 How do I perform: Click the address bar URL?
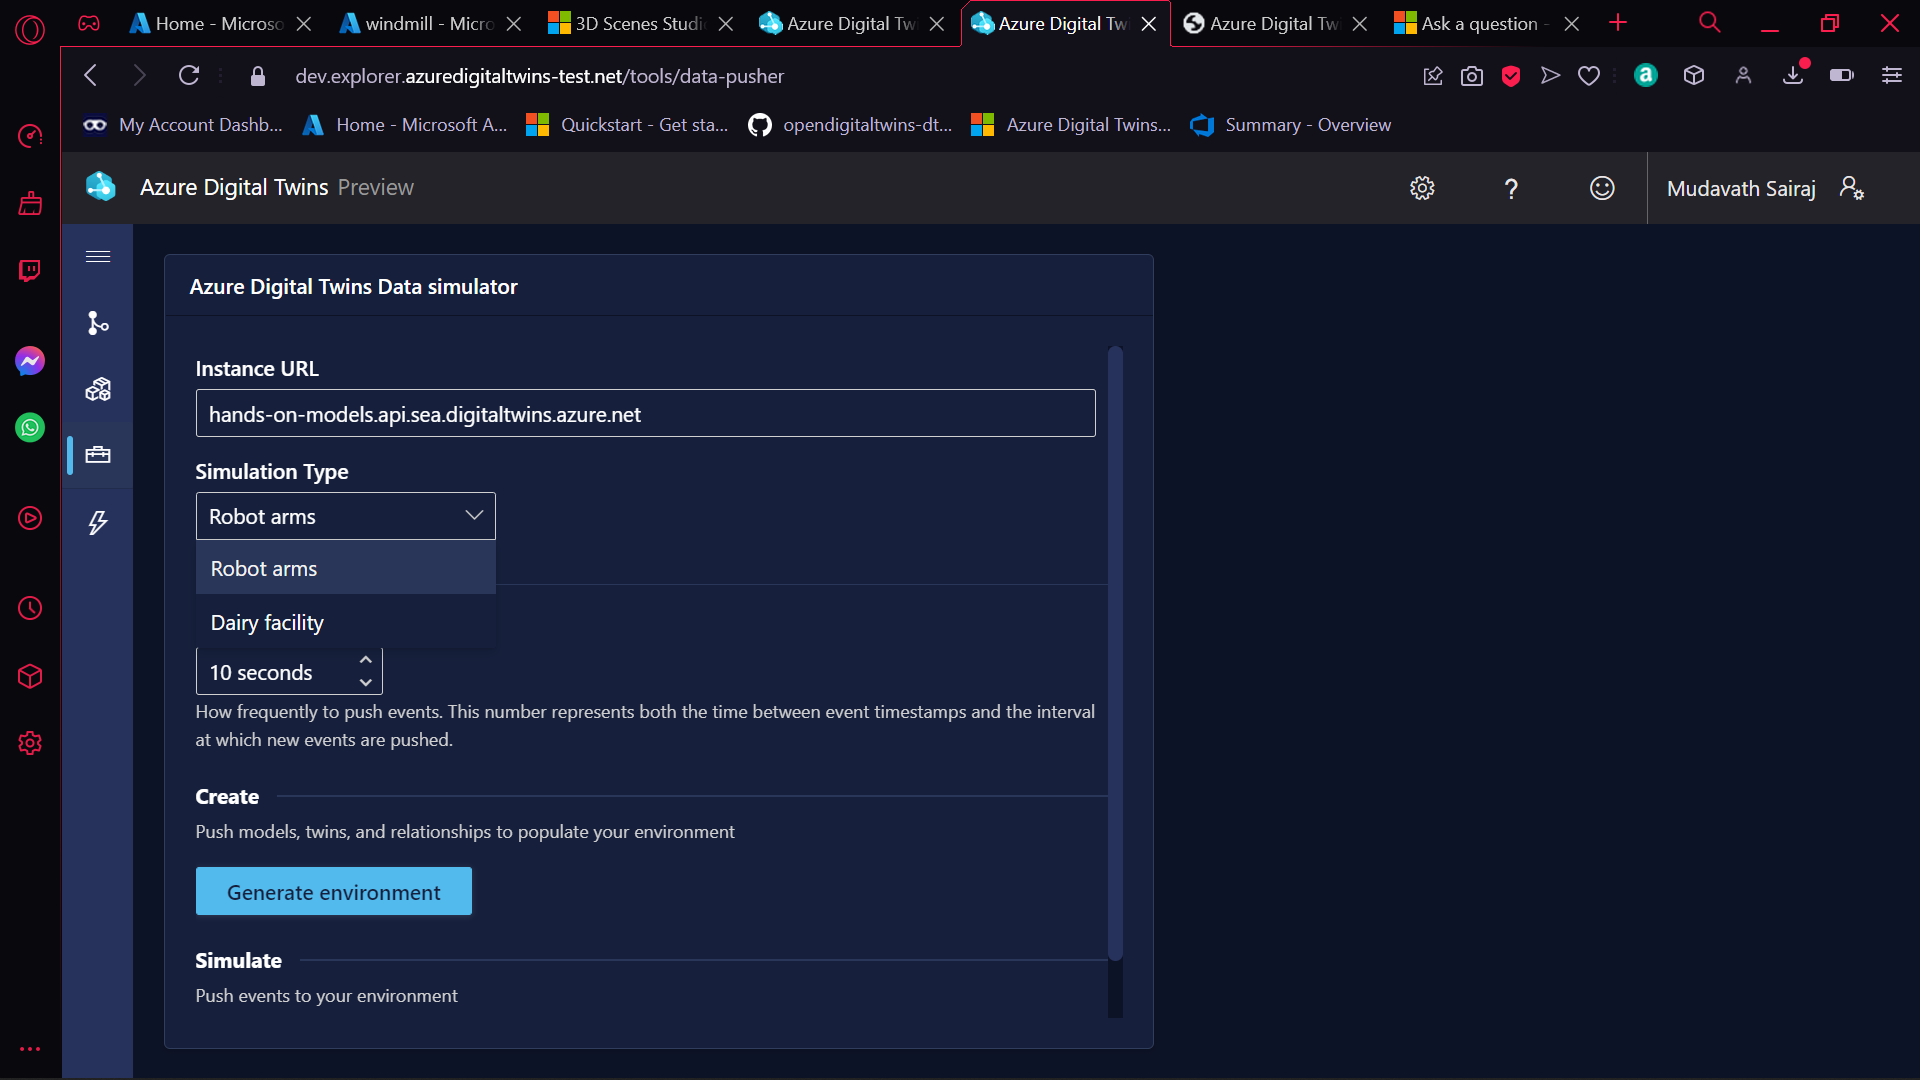[x=539, y=76]
